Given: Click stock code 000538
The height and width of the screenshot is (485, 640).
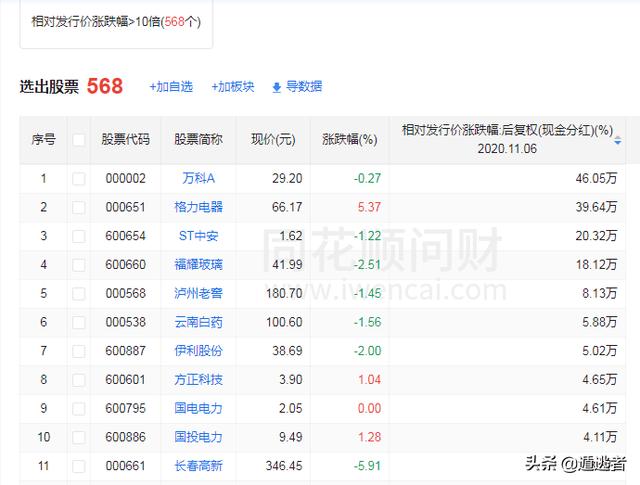Looking at the screenshot, I should (125, 322).
